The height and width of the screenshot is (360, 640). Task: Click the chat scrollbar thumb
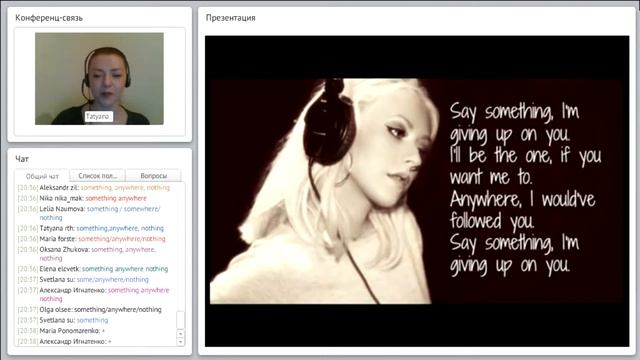click(180, 320)
